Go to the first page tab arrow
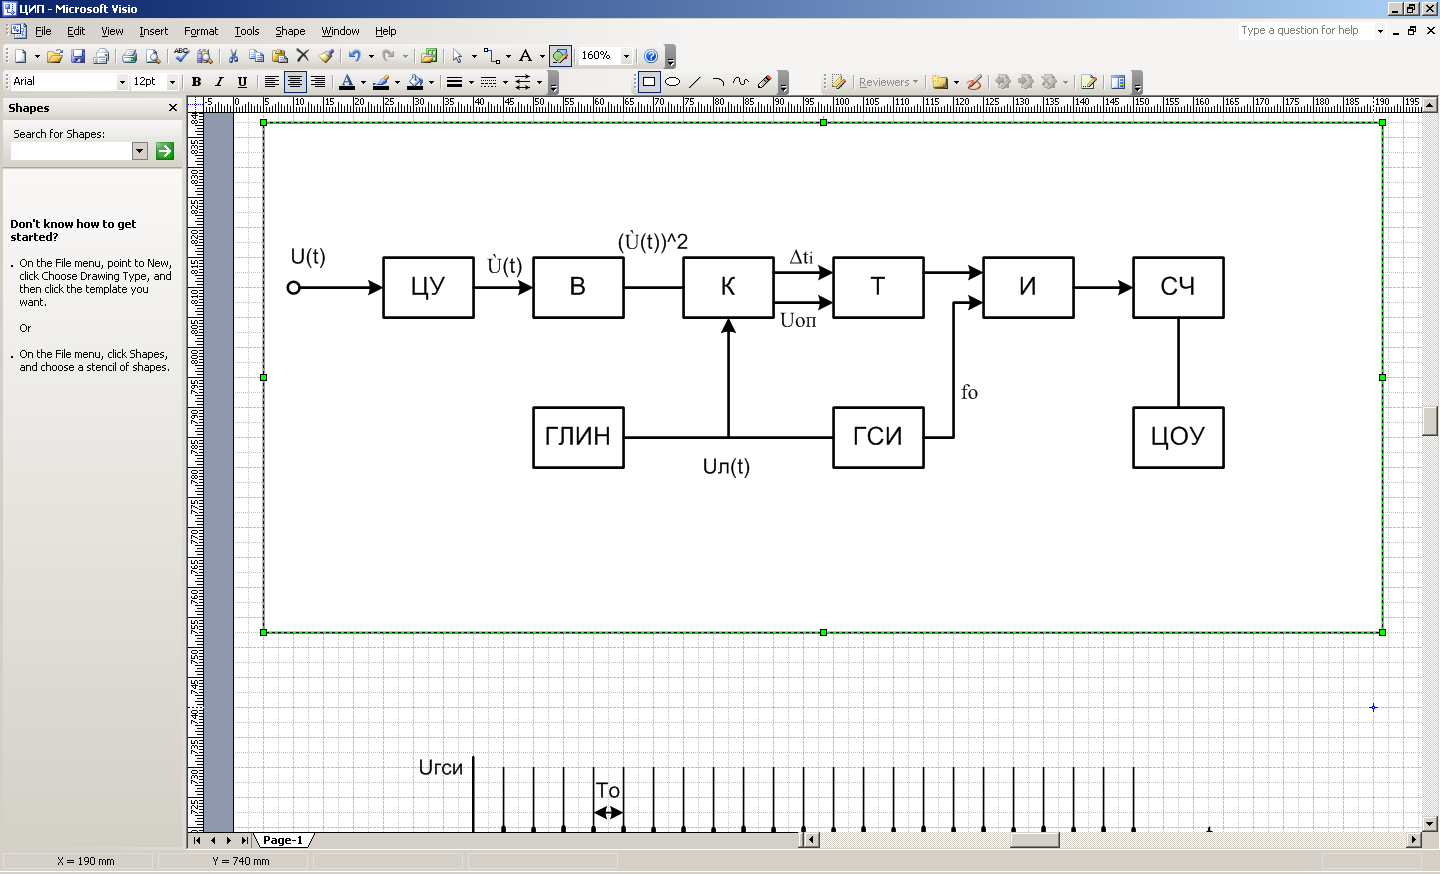Image resolution: width=1440 pixels, height=874 pixels. (197, 840)
